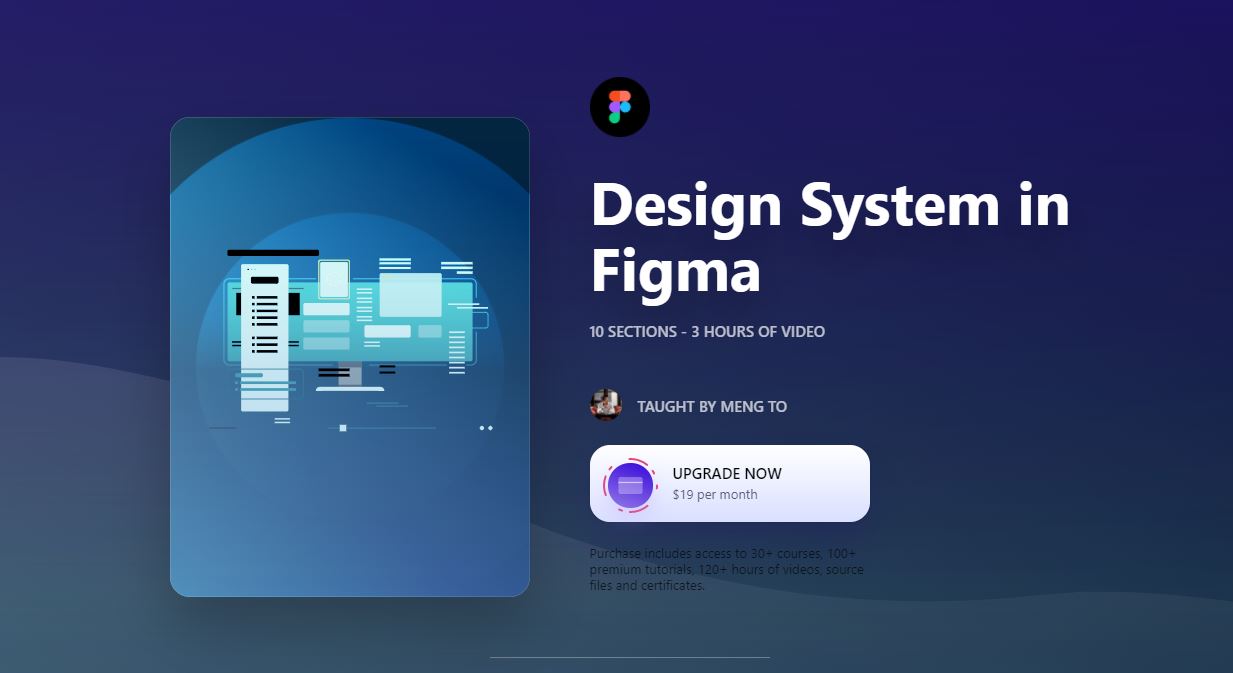Click '10 Sections - 3 Hours of Video' text
1233x673 pixels.
coord(707,331)
